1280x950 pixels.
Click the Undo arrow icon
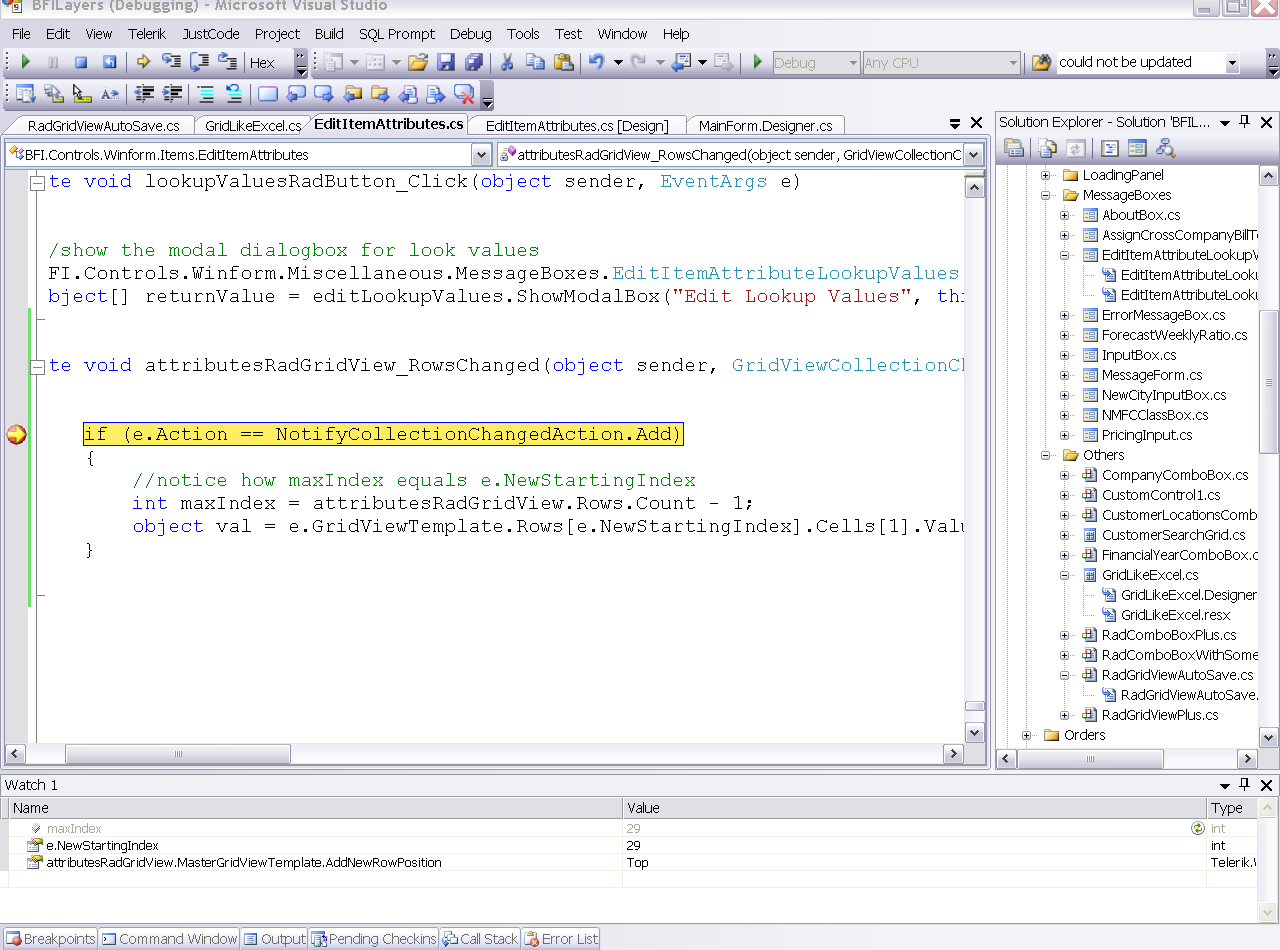pos(596,62)
